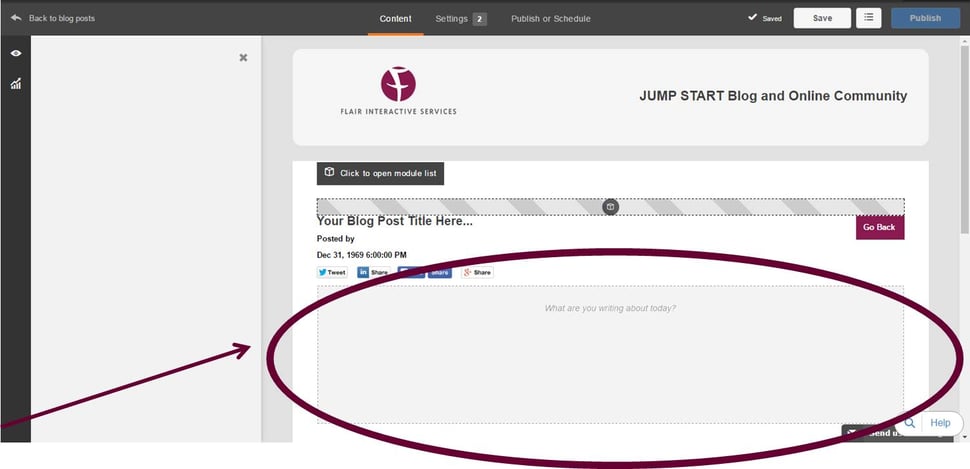Open the Settings tab
Screen dimensions: 970x469
(x=460, y=18)
